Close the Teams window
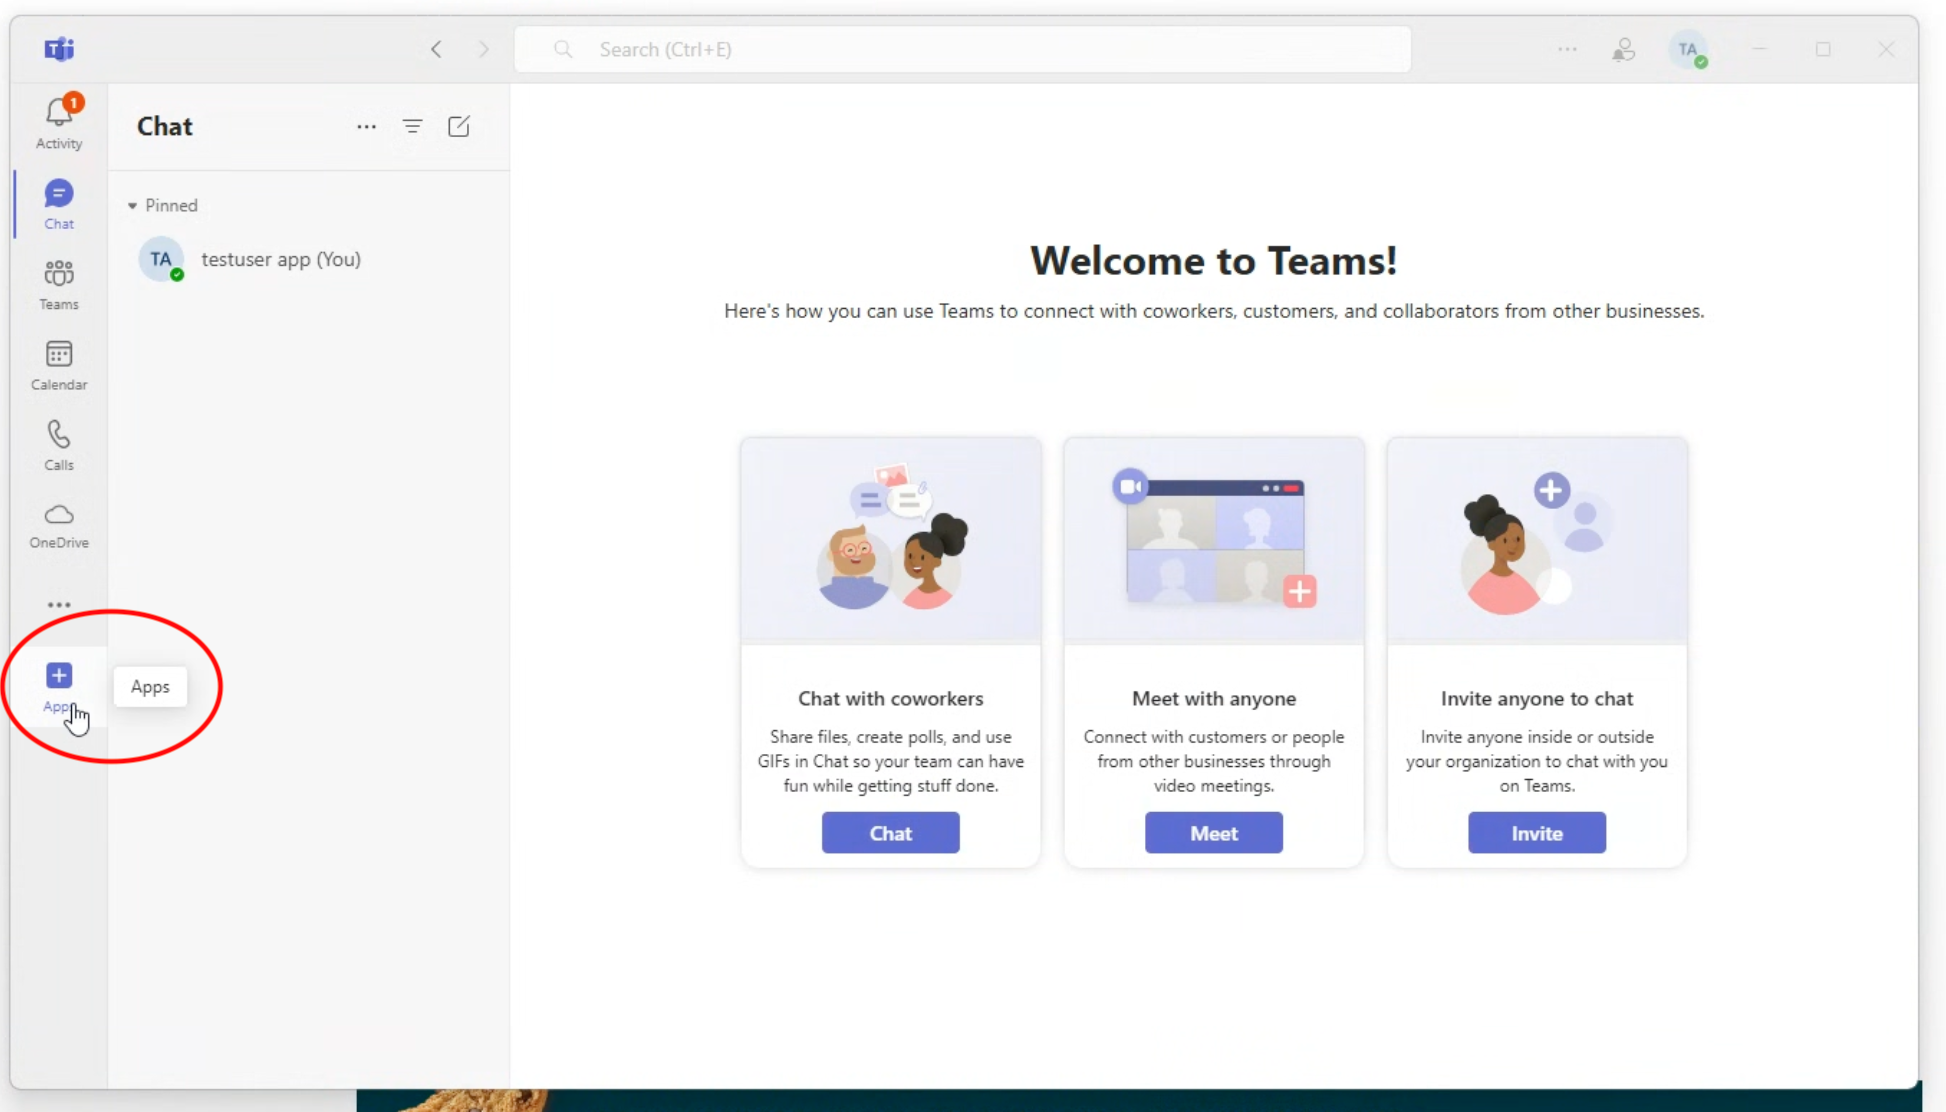This screenshot has width=1946, height=1112. [x=1886, y=49]
